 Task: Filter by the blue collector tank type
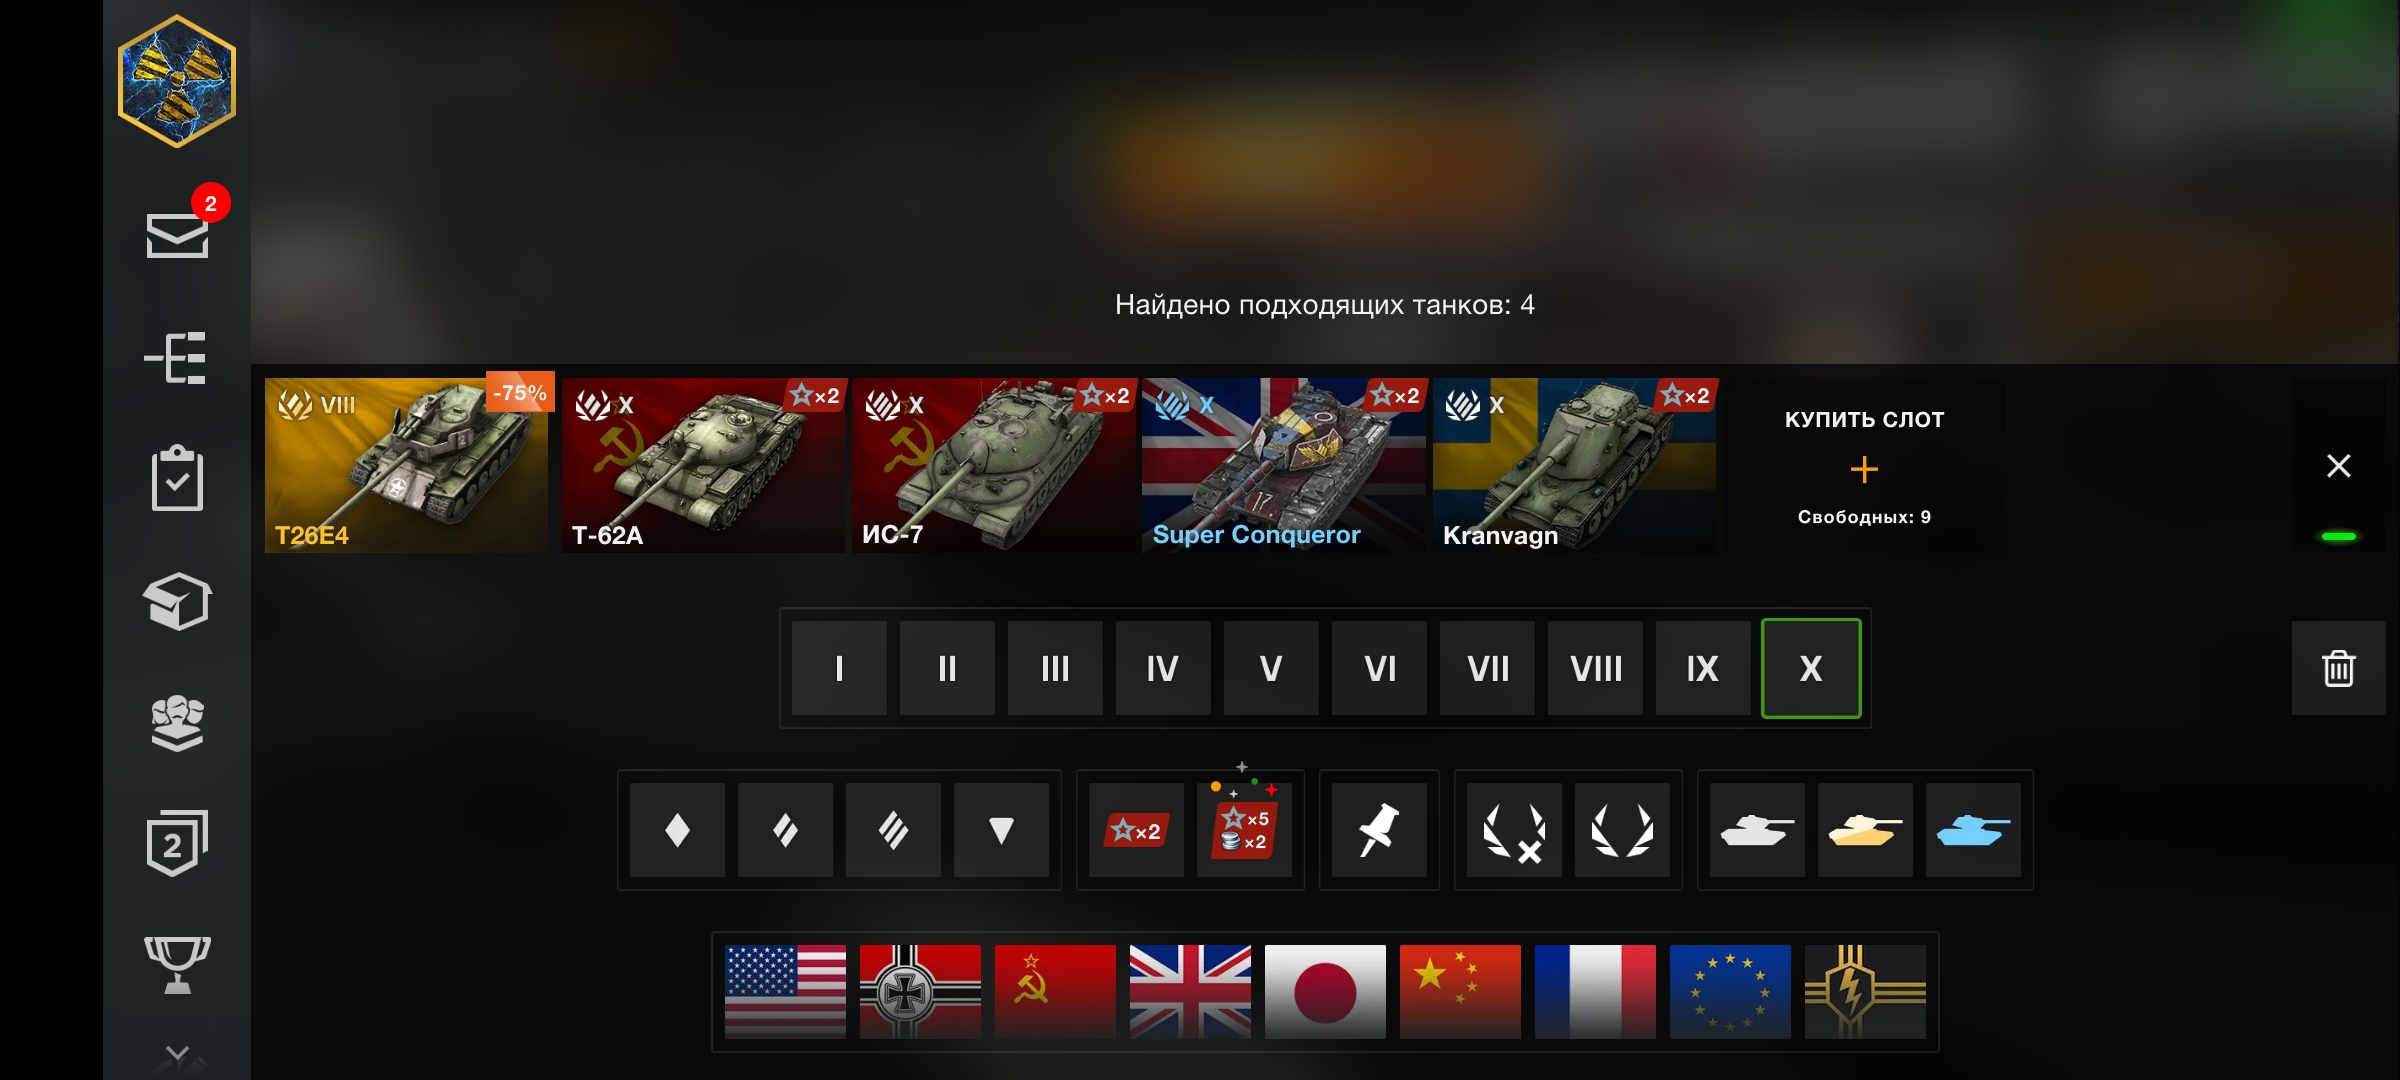pos(1973,830)
